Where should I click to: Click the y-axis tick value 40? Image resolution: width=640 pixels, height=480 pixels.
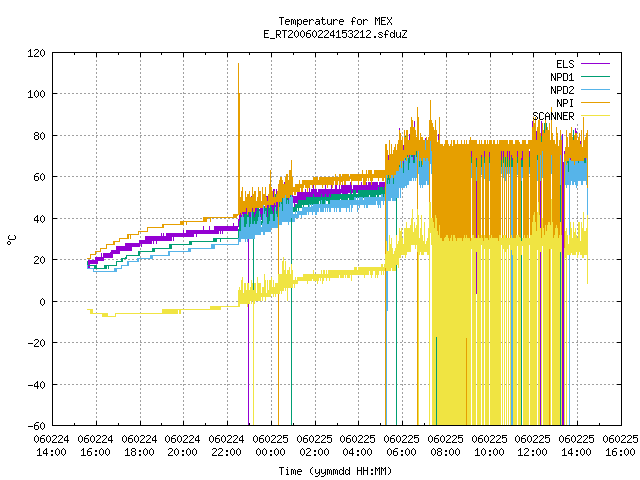click(39, 219)
